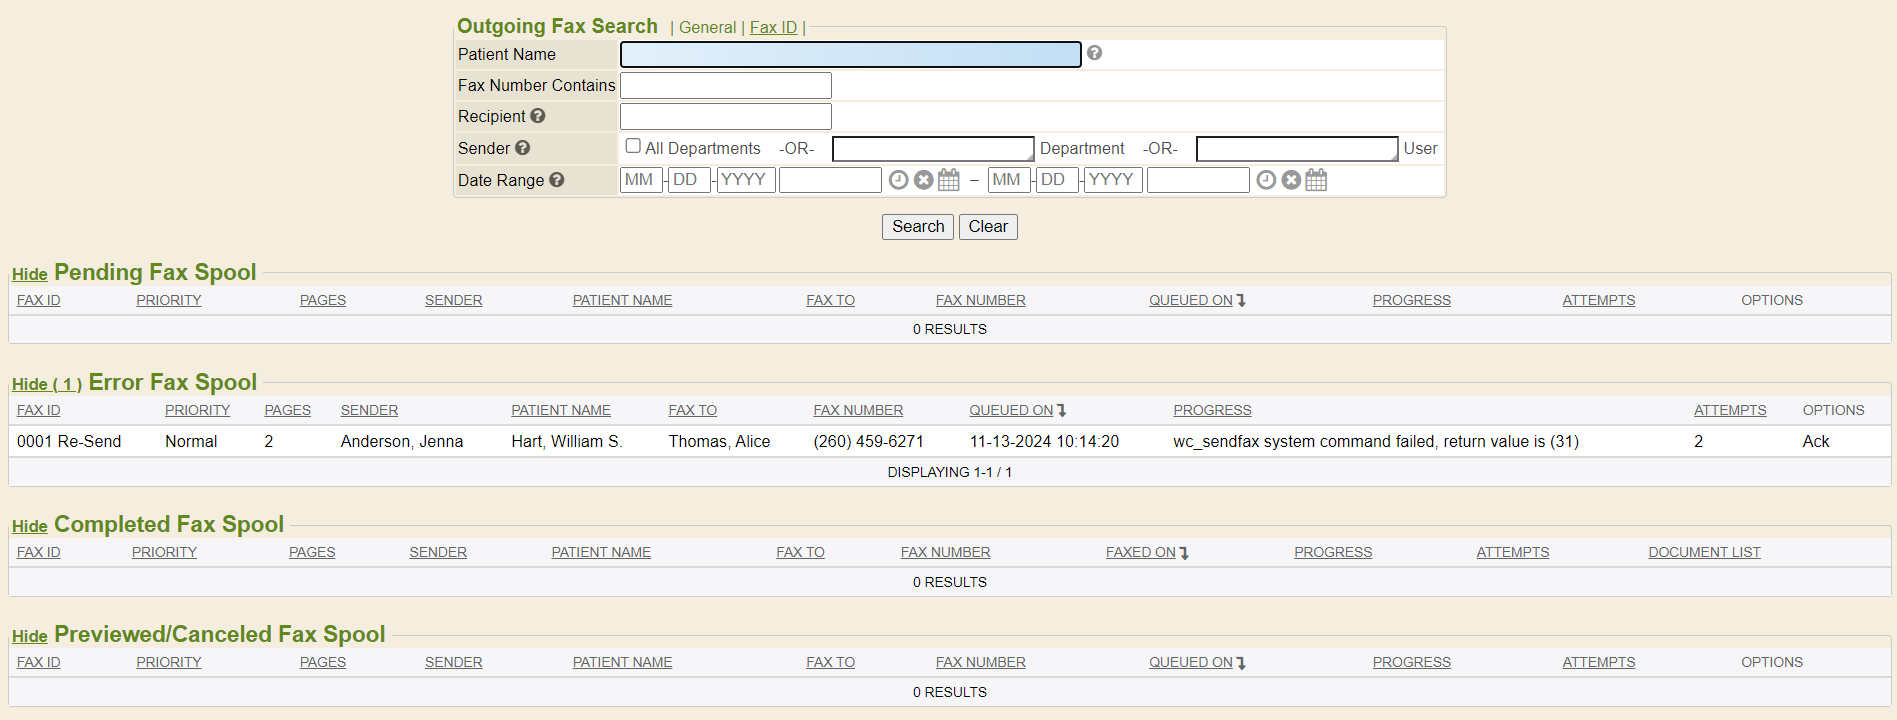
Task: Set start date to now via clock icon
Action: pyautogui.click(x=898, y=180)
